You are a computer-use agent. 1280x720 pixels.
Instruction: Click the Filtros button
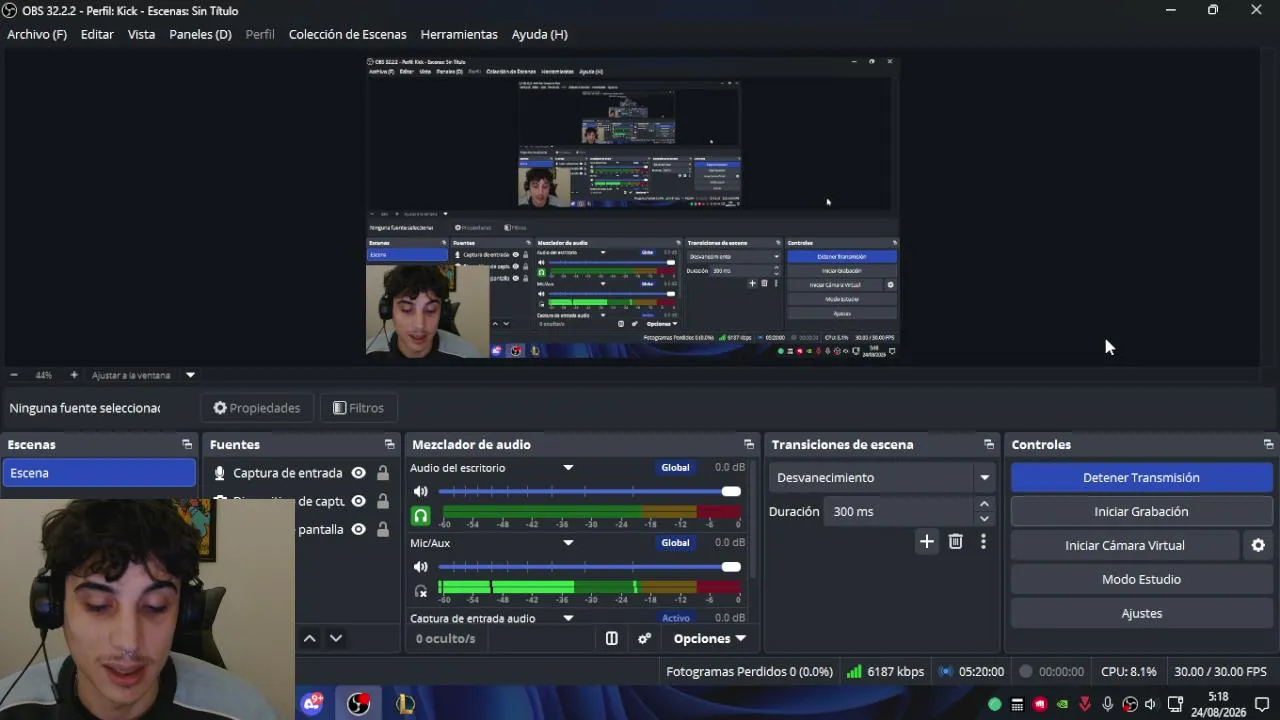(x=358, y=408)
